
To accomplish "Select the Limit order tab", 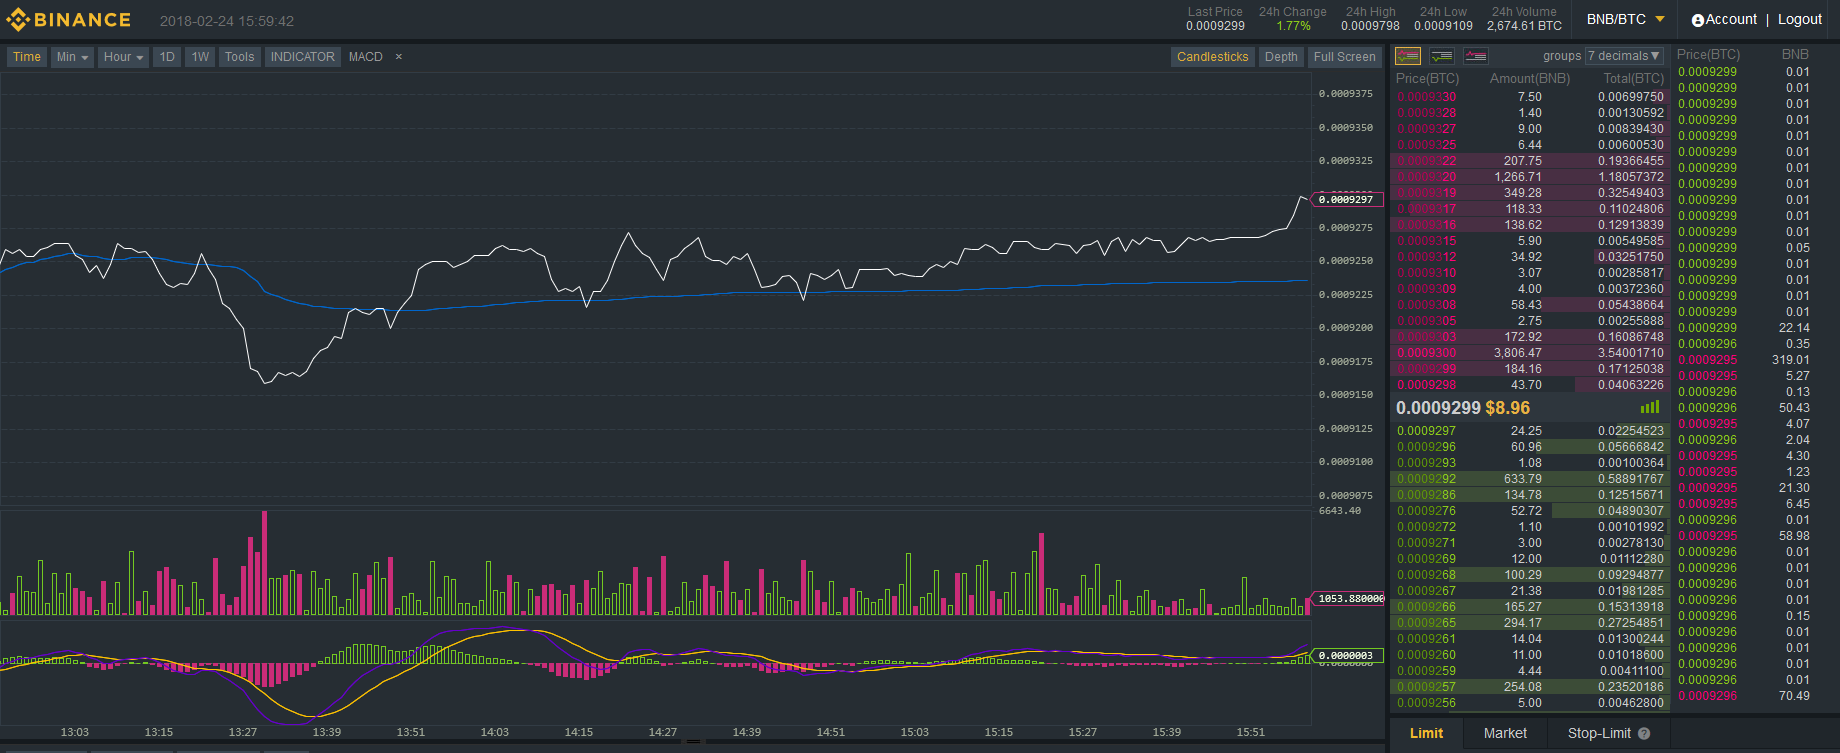I will click(1426, 734).
